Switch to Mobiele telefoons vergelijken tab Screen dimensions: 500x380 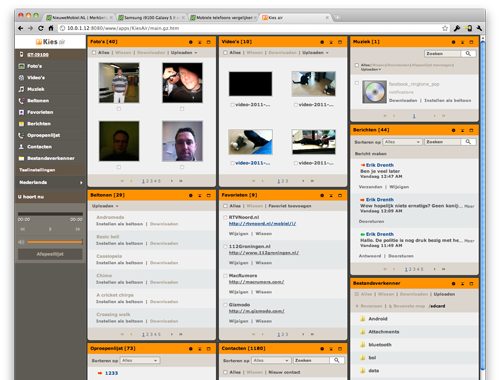[224, 17]
